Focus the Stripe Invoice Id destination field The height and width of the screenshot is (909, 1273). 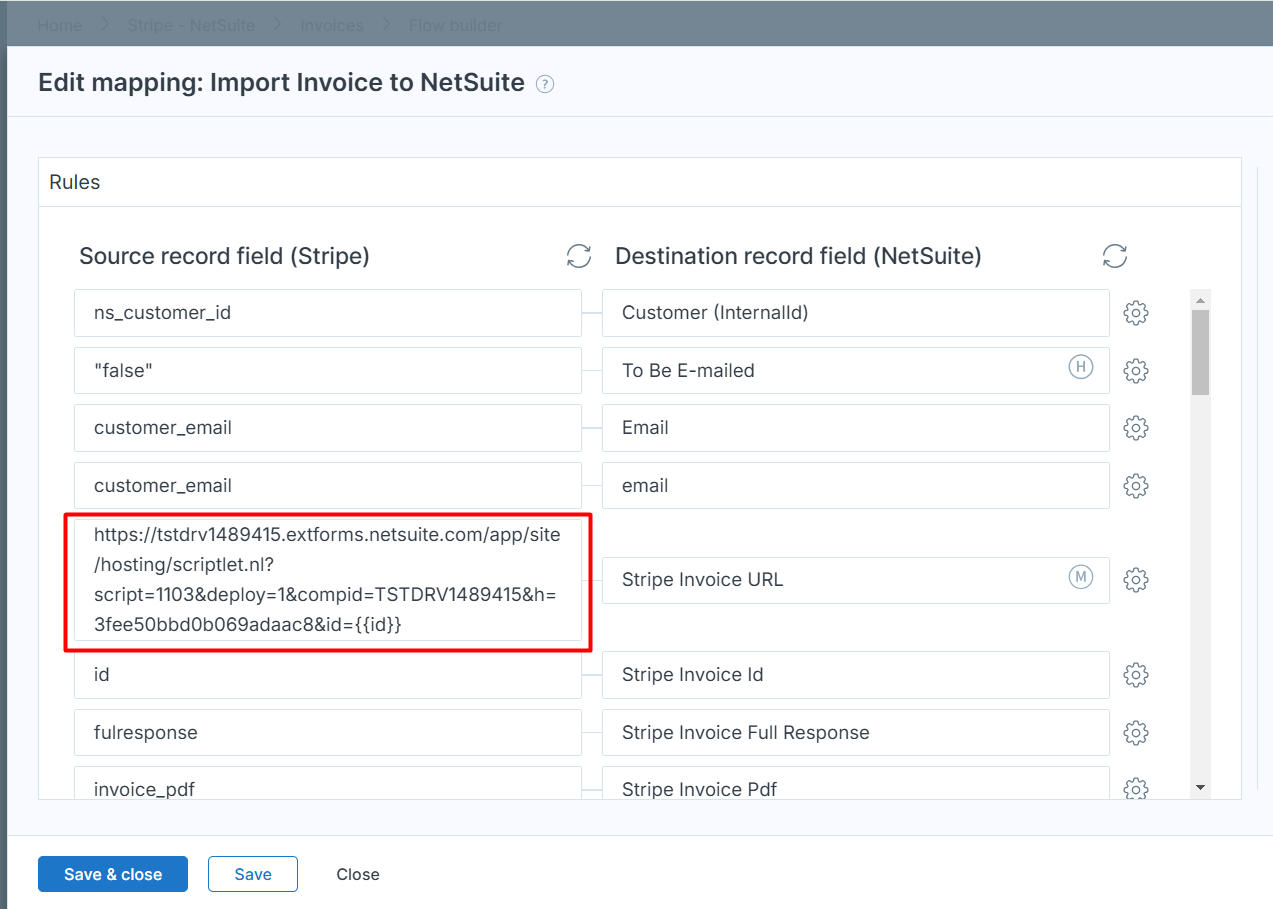(856, 675)
